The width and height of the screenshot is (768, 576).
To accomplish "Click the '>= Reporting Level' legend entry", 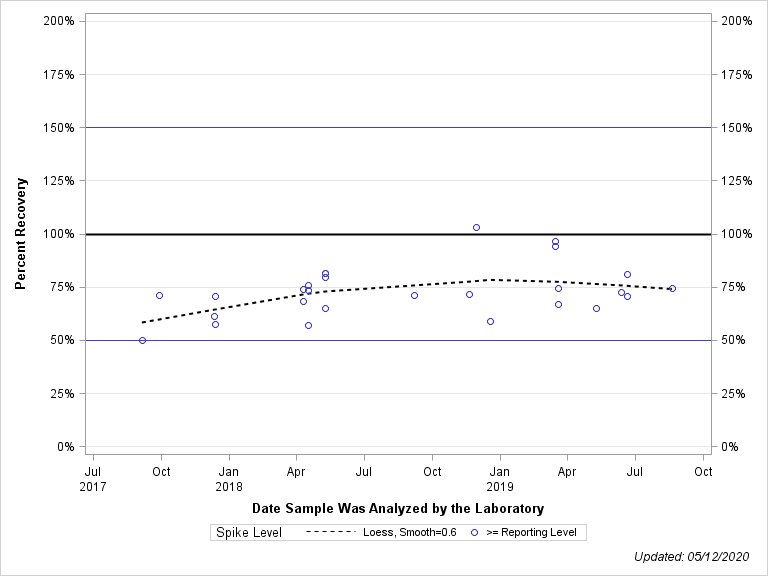I will pyautogui.click(x=531, y=532).
